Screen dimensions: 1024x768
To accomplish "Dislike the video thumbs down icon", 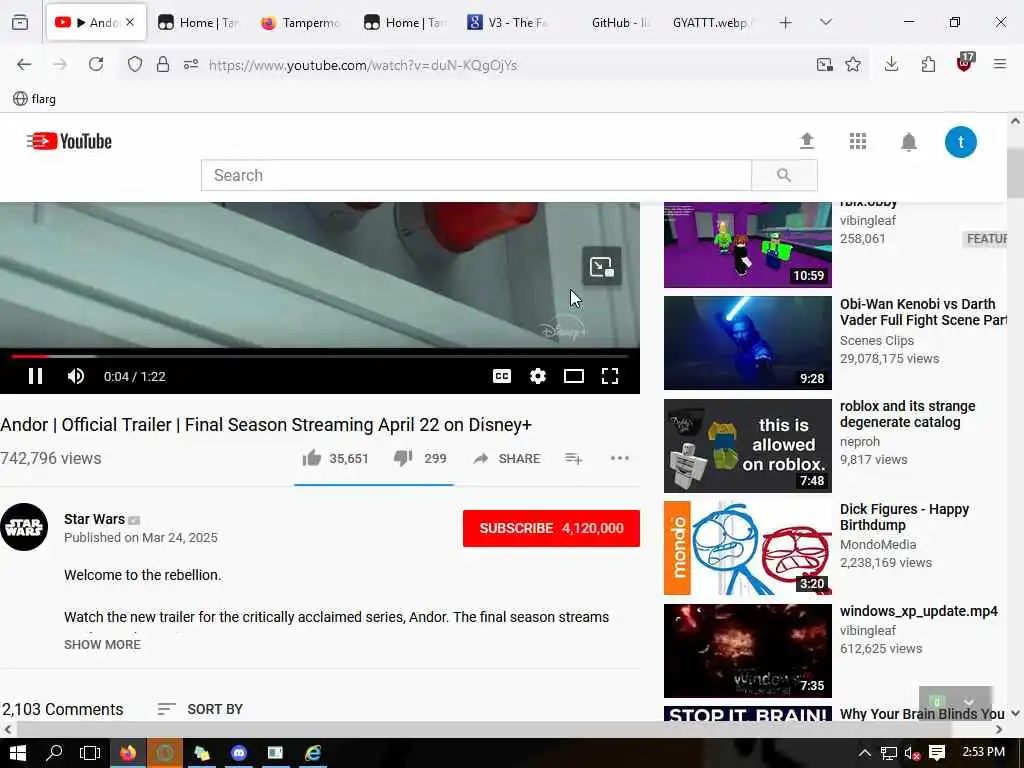I will click(x=403, y=458).
